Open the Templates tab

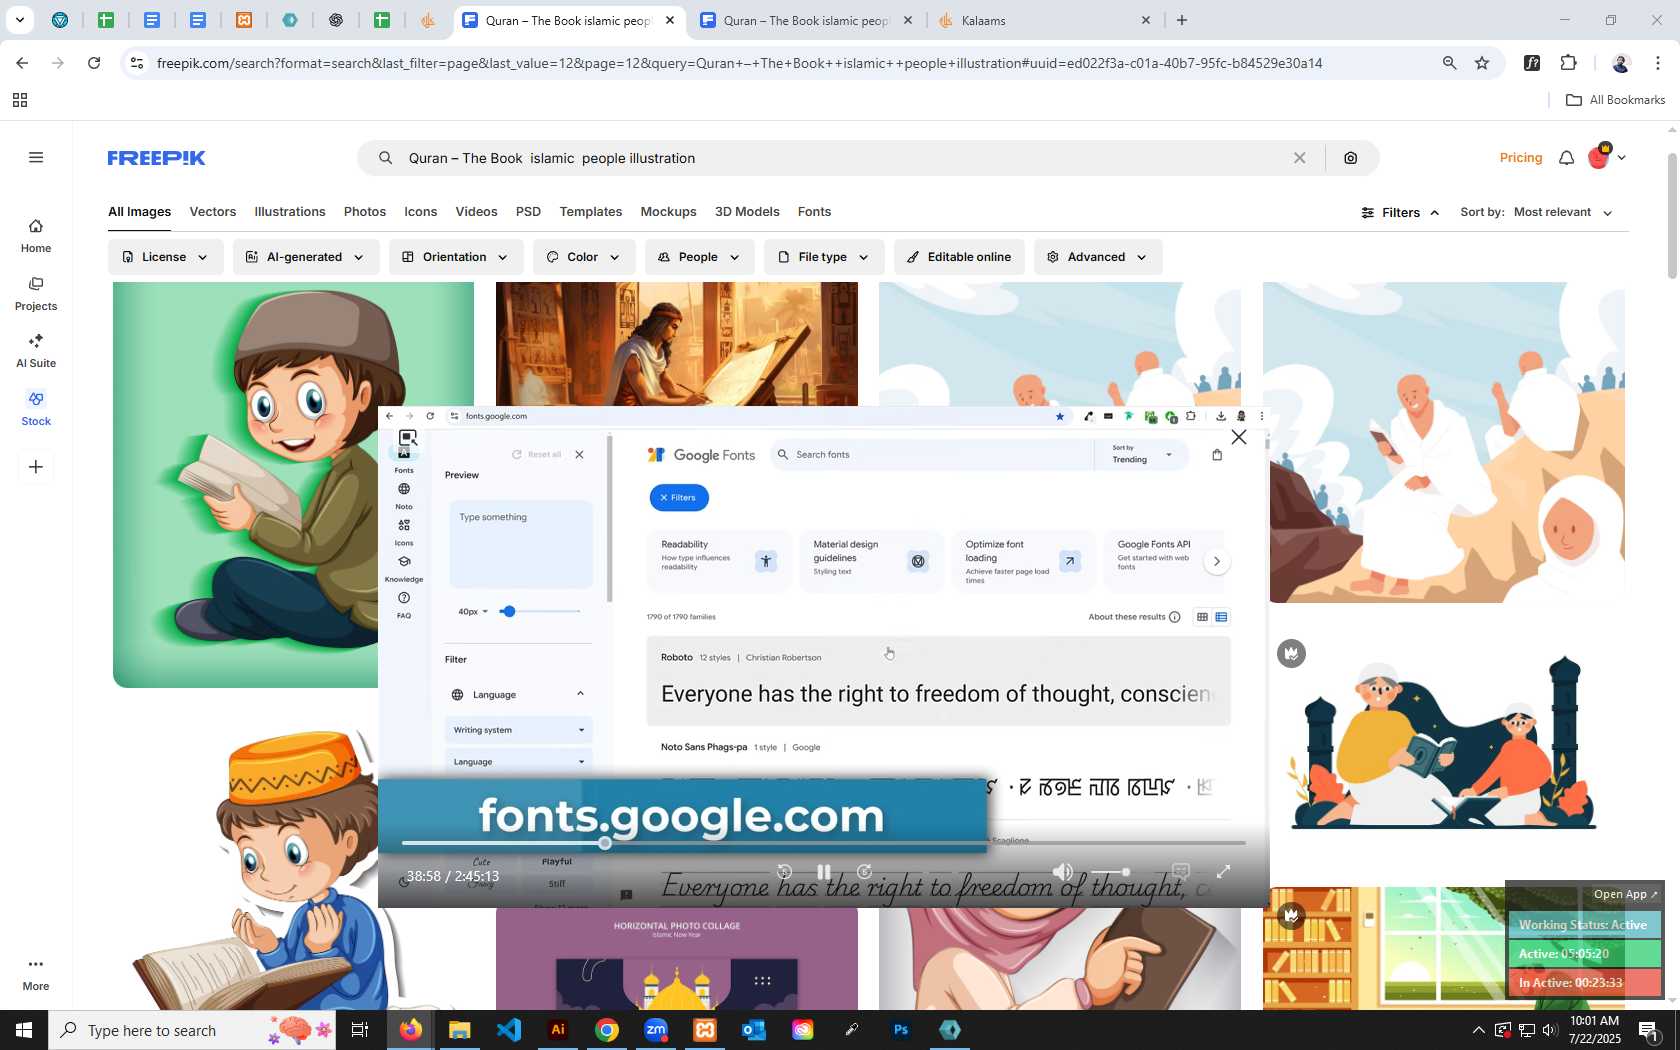[x=591, y=212]
